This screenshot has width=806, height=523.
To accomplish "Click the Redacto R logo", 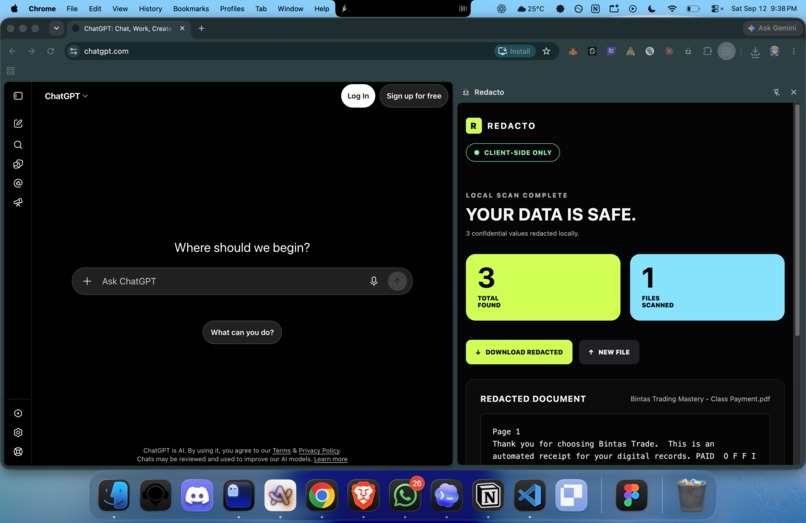I will 473,125.
